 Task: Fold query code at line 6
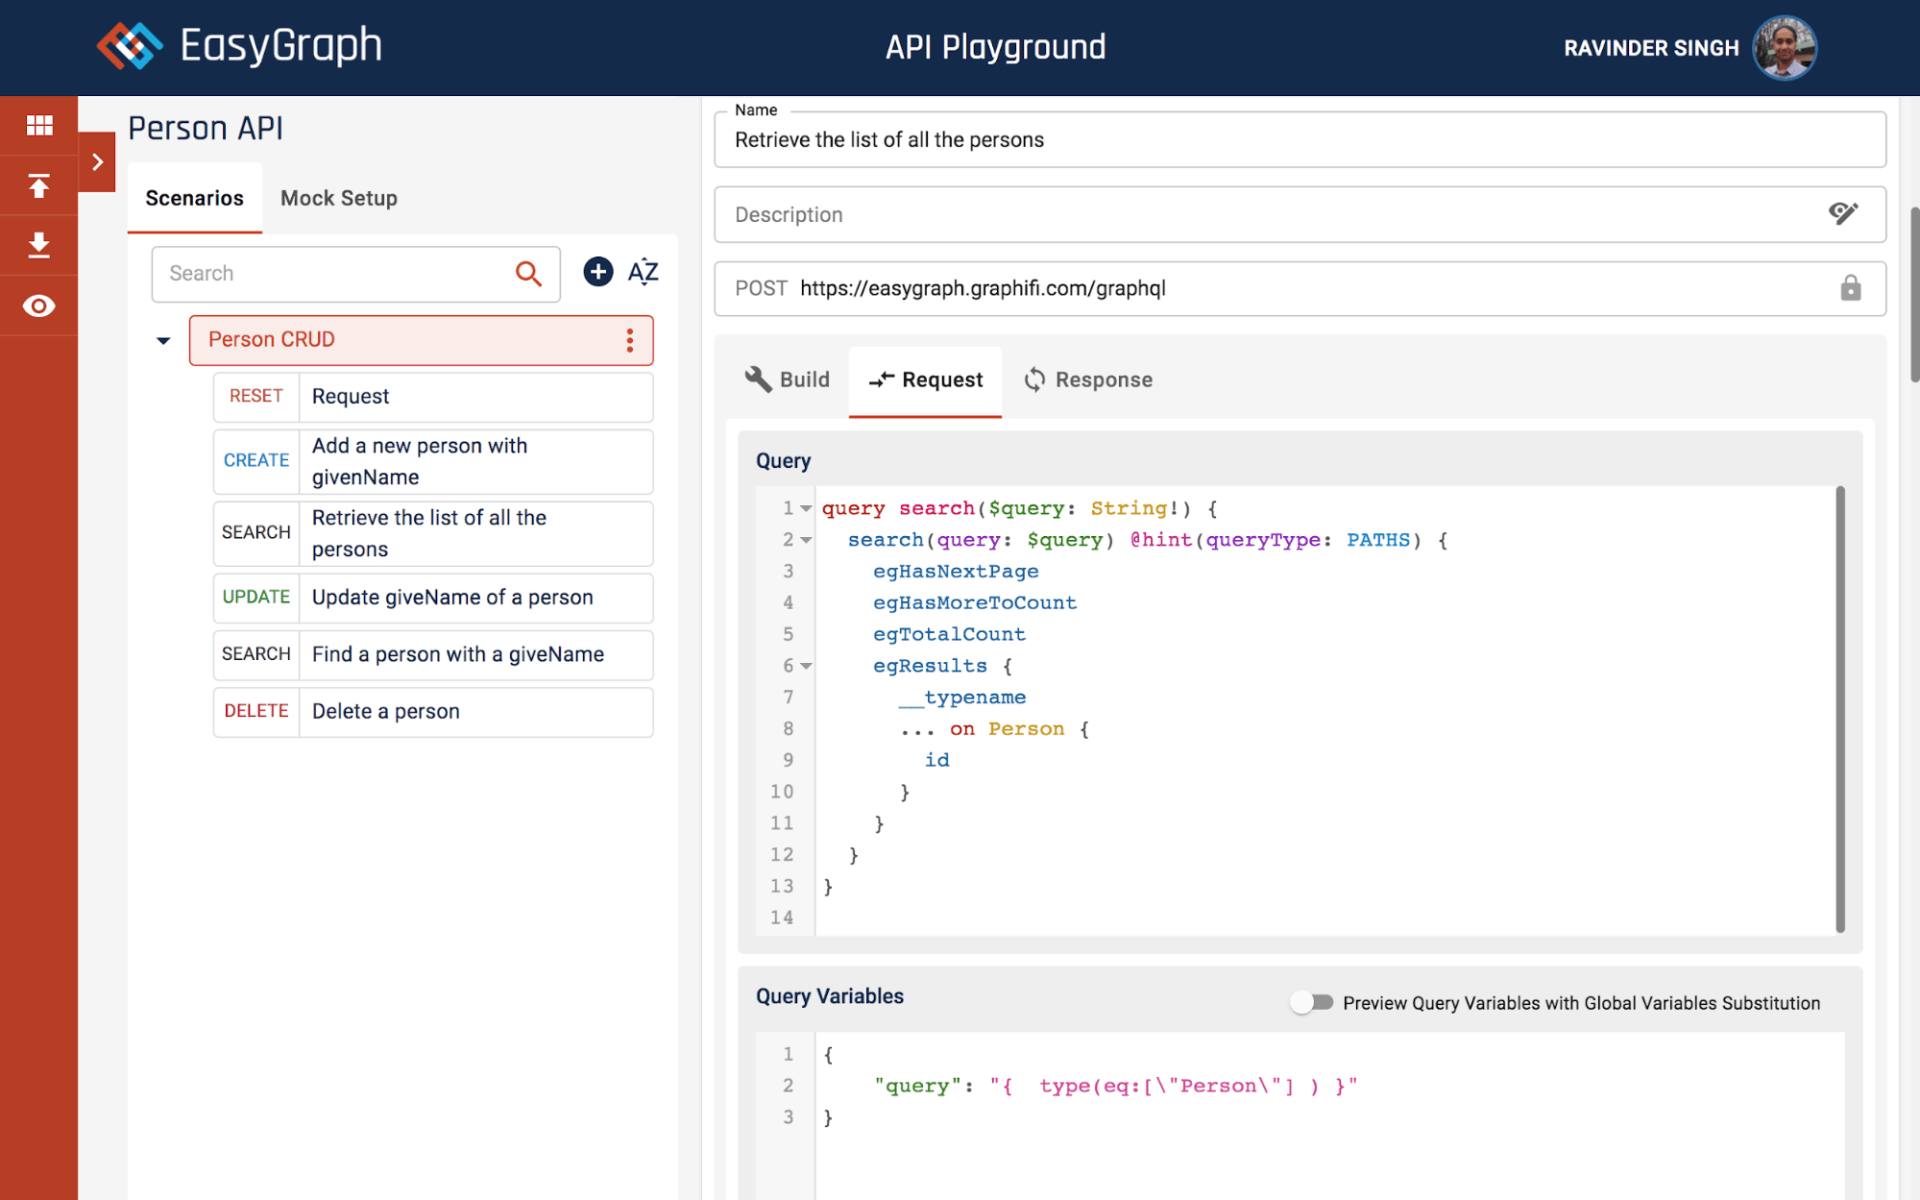point(806,666)
